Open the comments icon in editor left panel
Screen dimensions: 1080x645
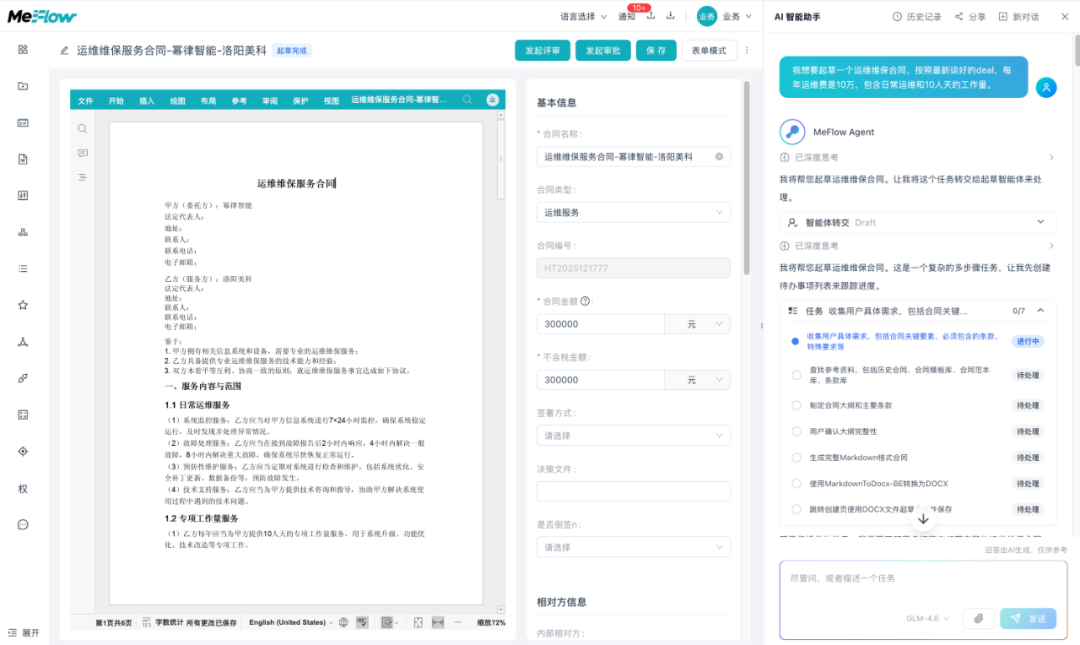[x=83, y=153]
